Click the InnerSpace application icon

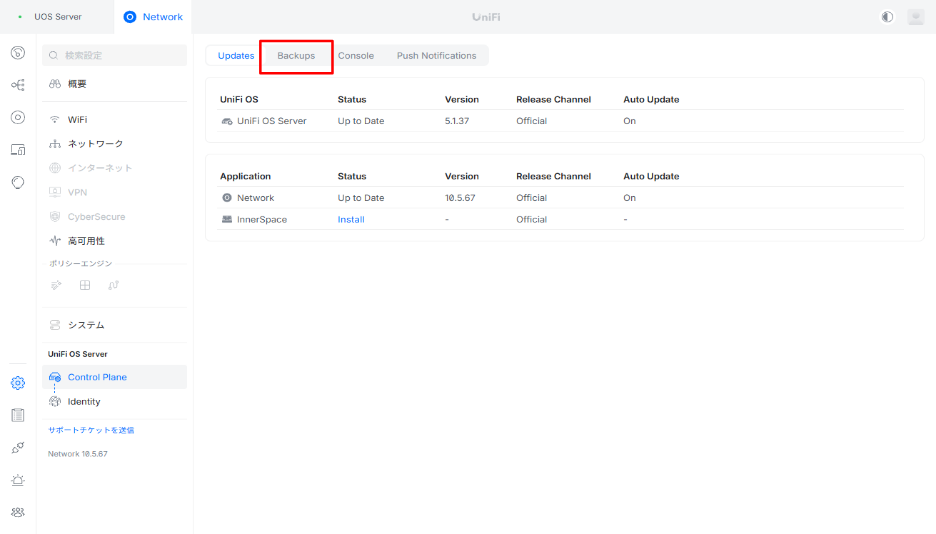tap(227, 220)
